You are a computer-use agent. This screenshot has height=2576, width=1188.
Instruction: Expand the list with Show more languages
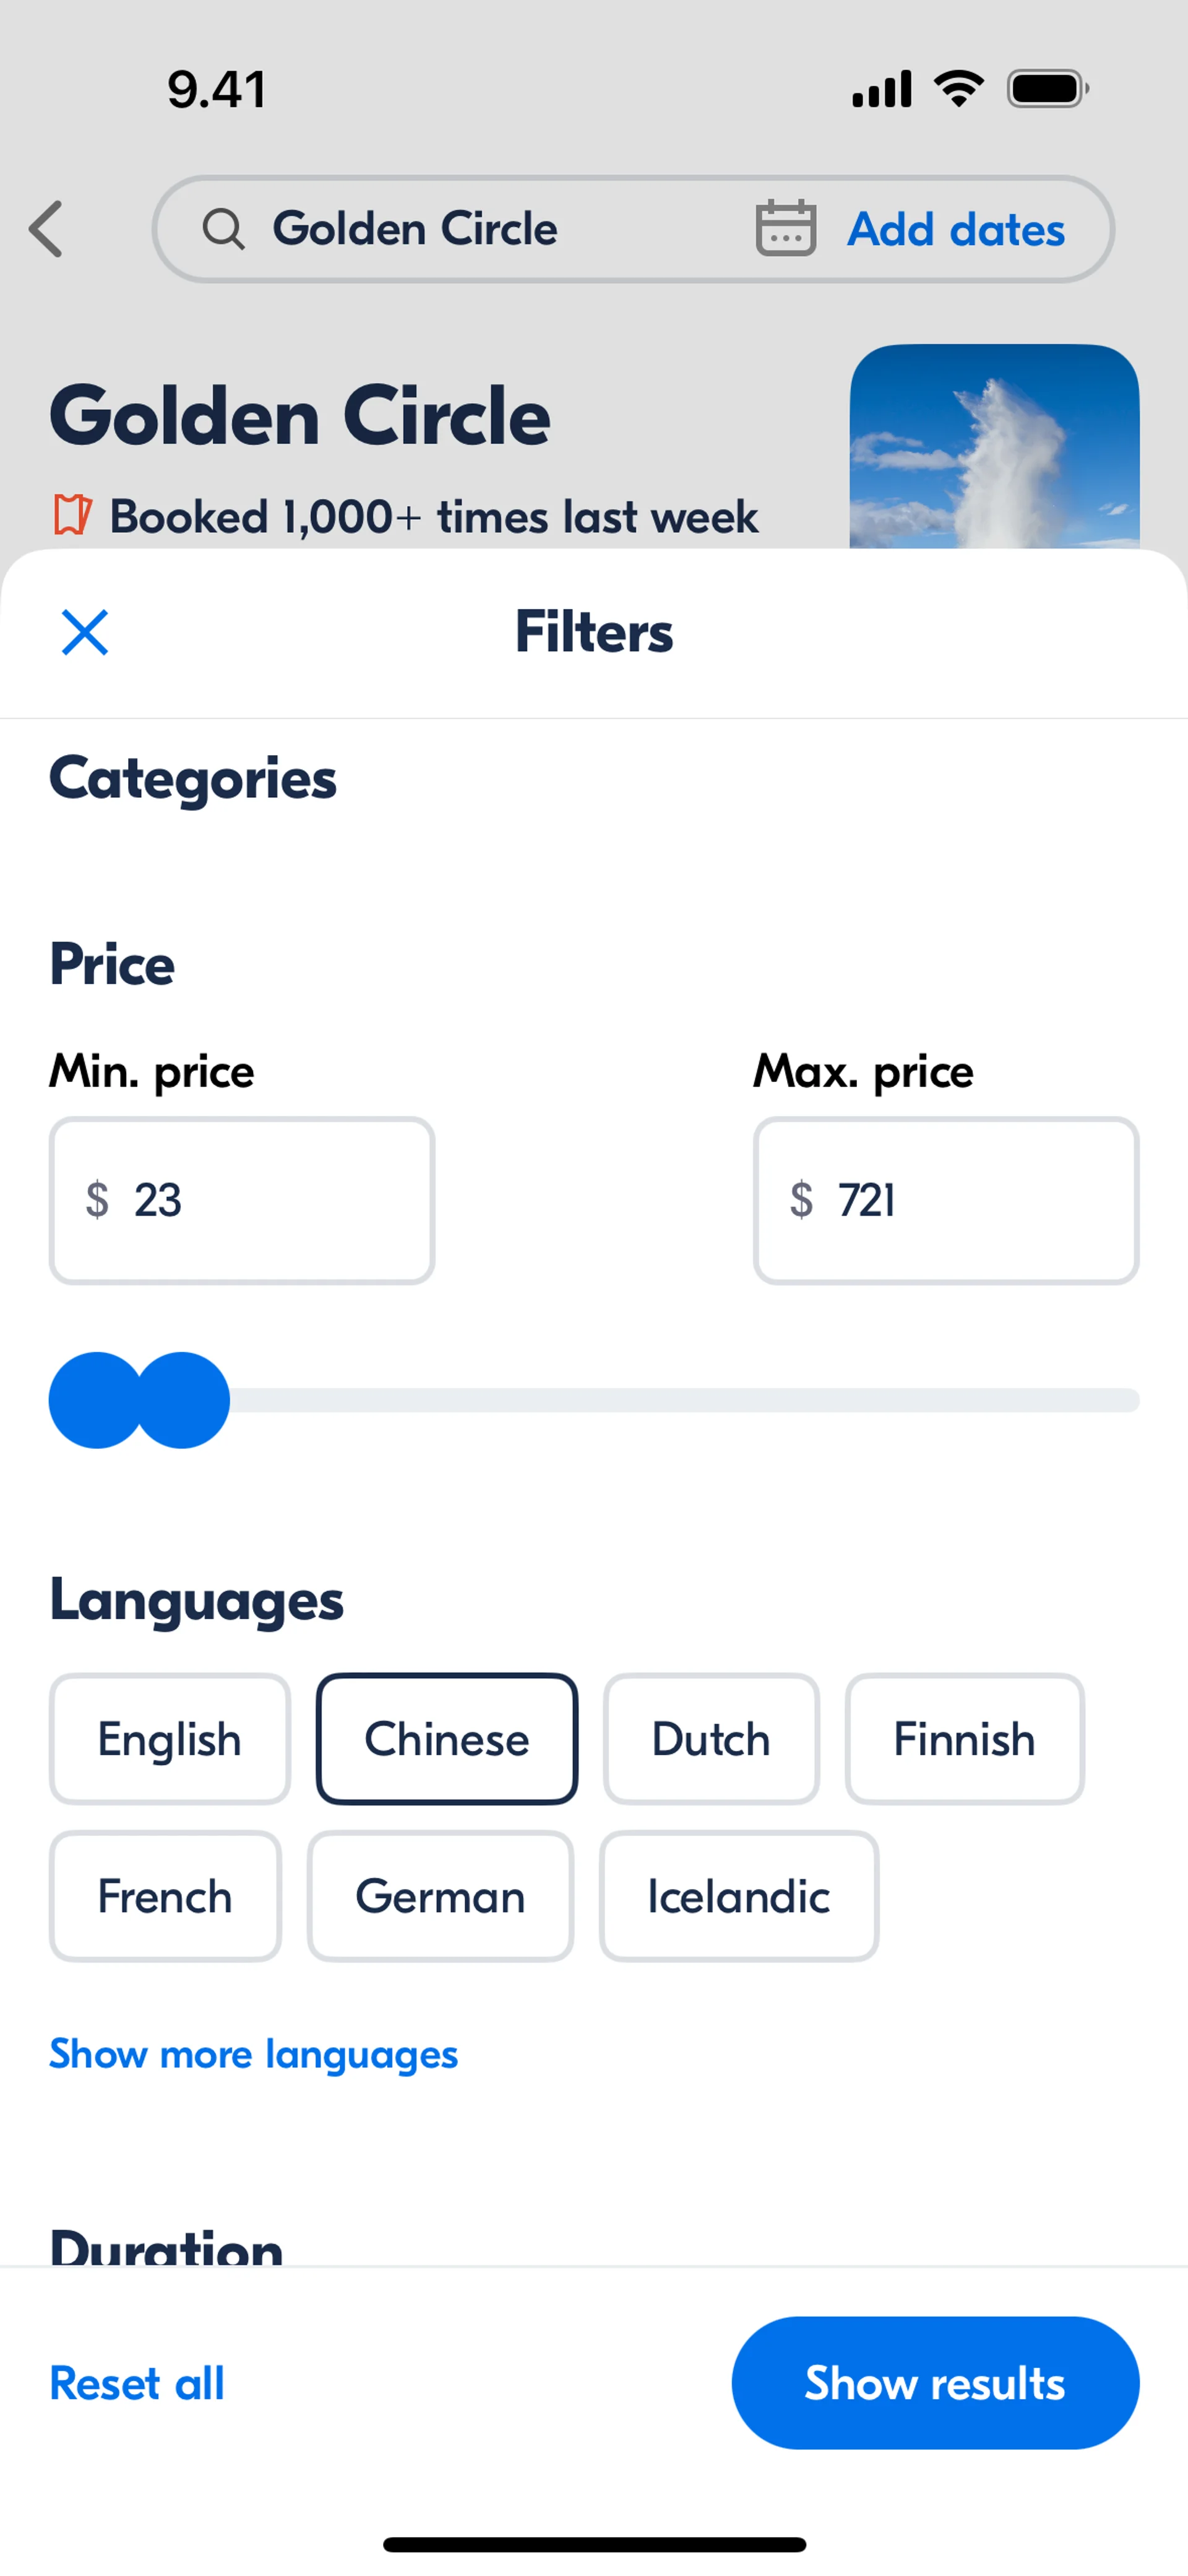(x=253, y=2054)
